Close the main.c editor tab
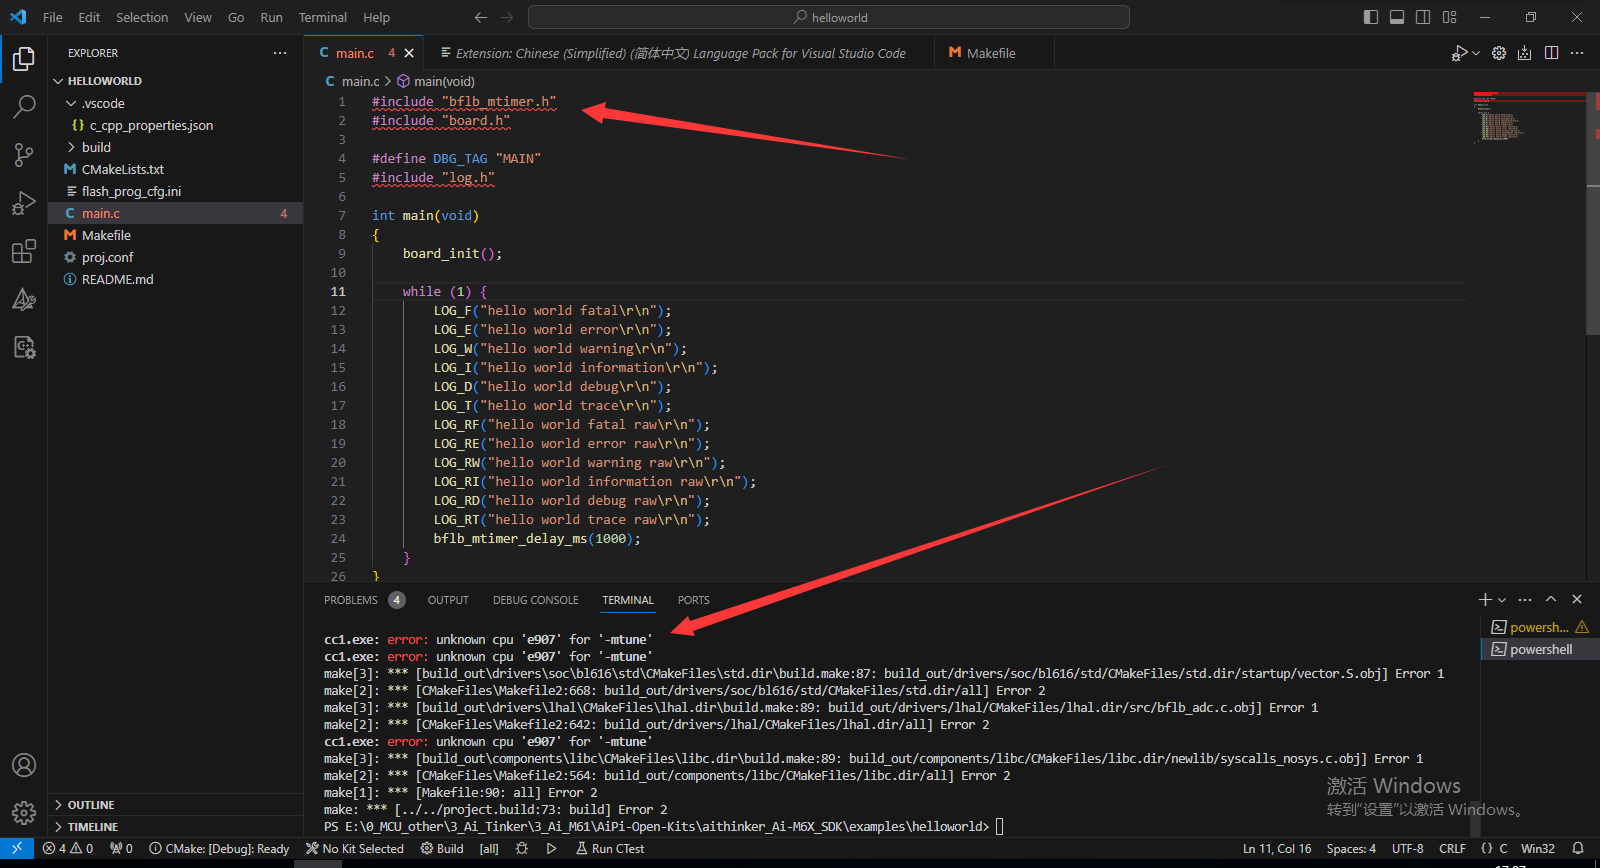The height and width of the screenshot is (868, 1600). [x=409, y=53]
